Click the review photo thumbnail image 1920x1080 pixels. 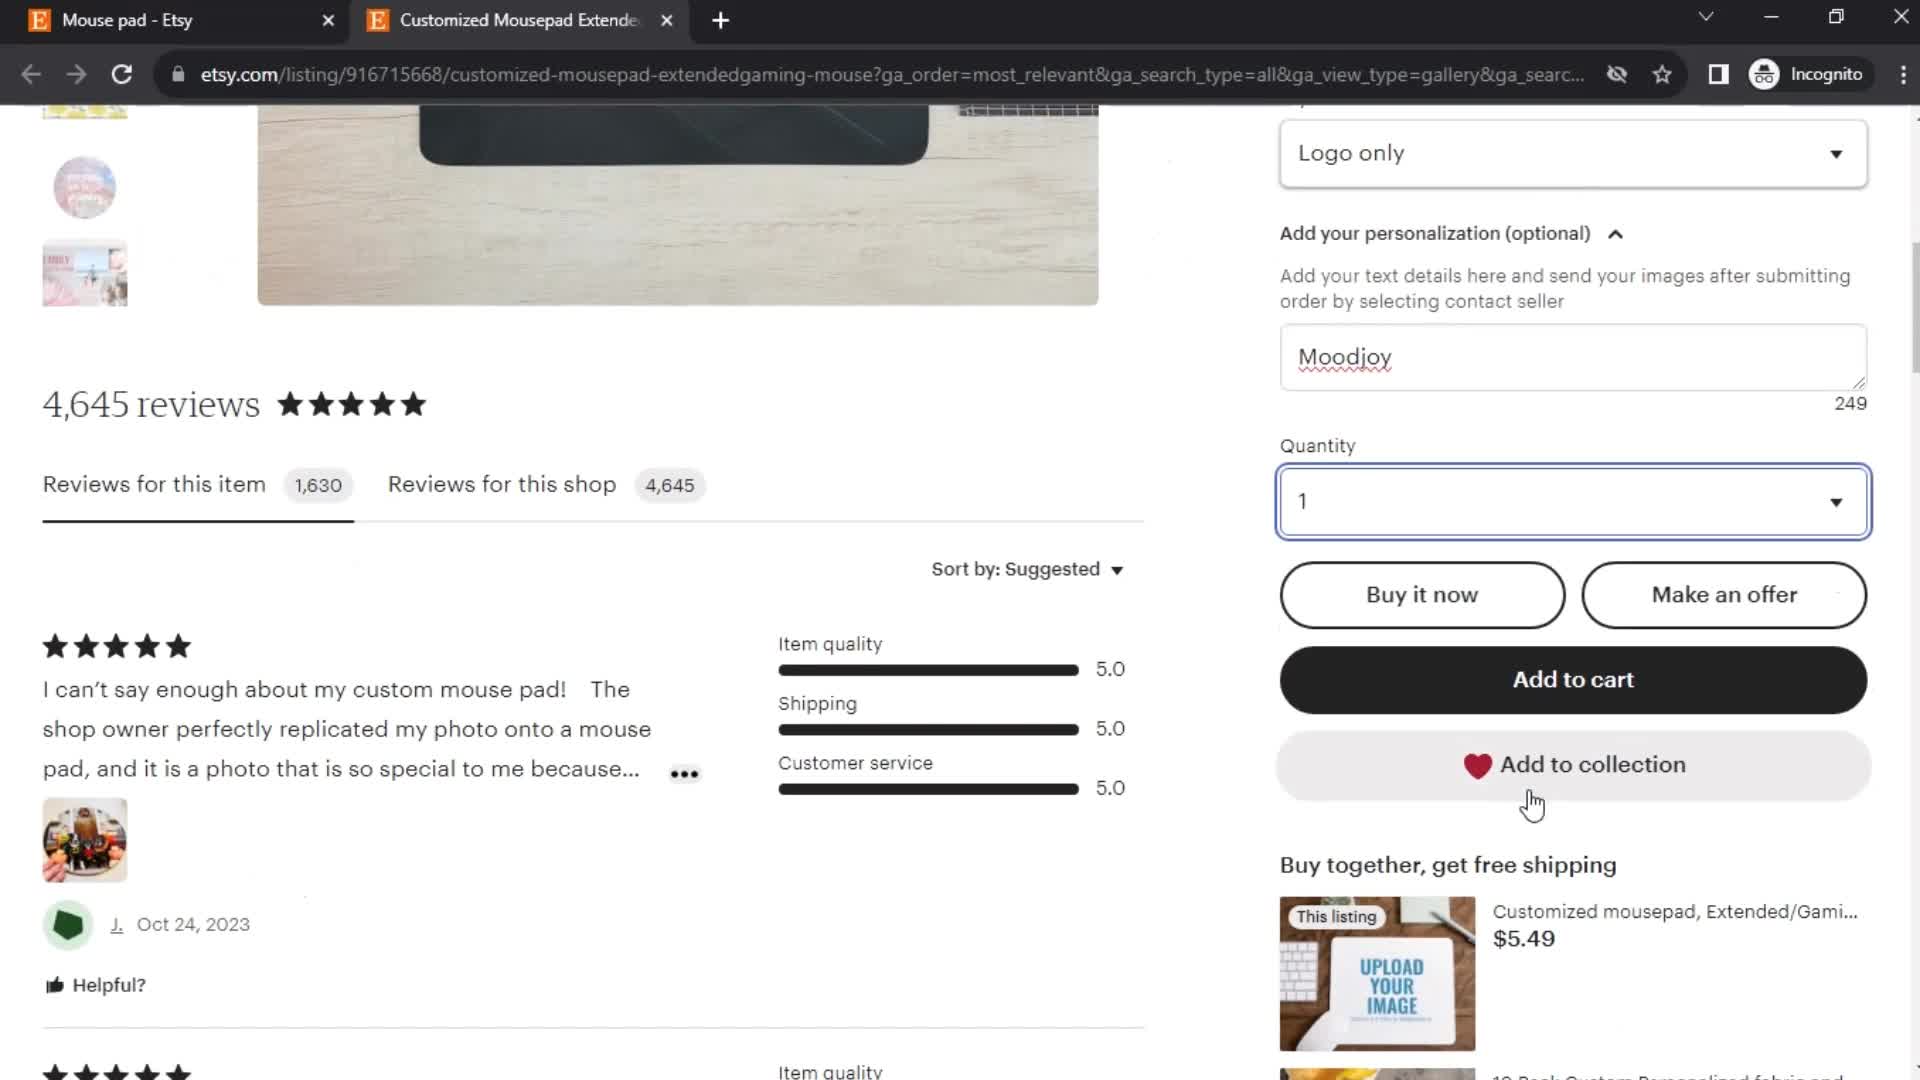(83, 841)
